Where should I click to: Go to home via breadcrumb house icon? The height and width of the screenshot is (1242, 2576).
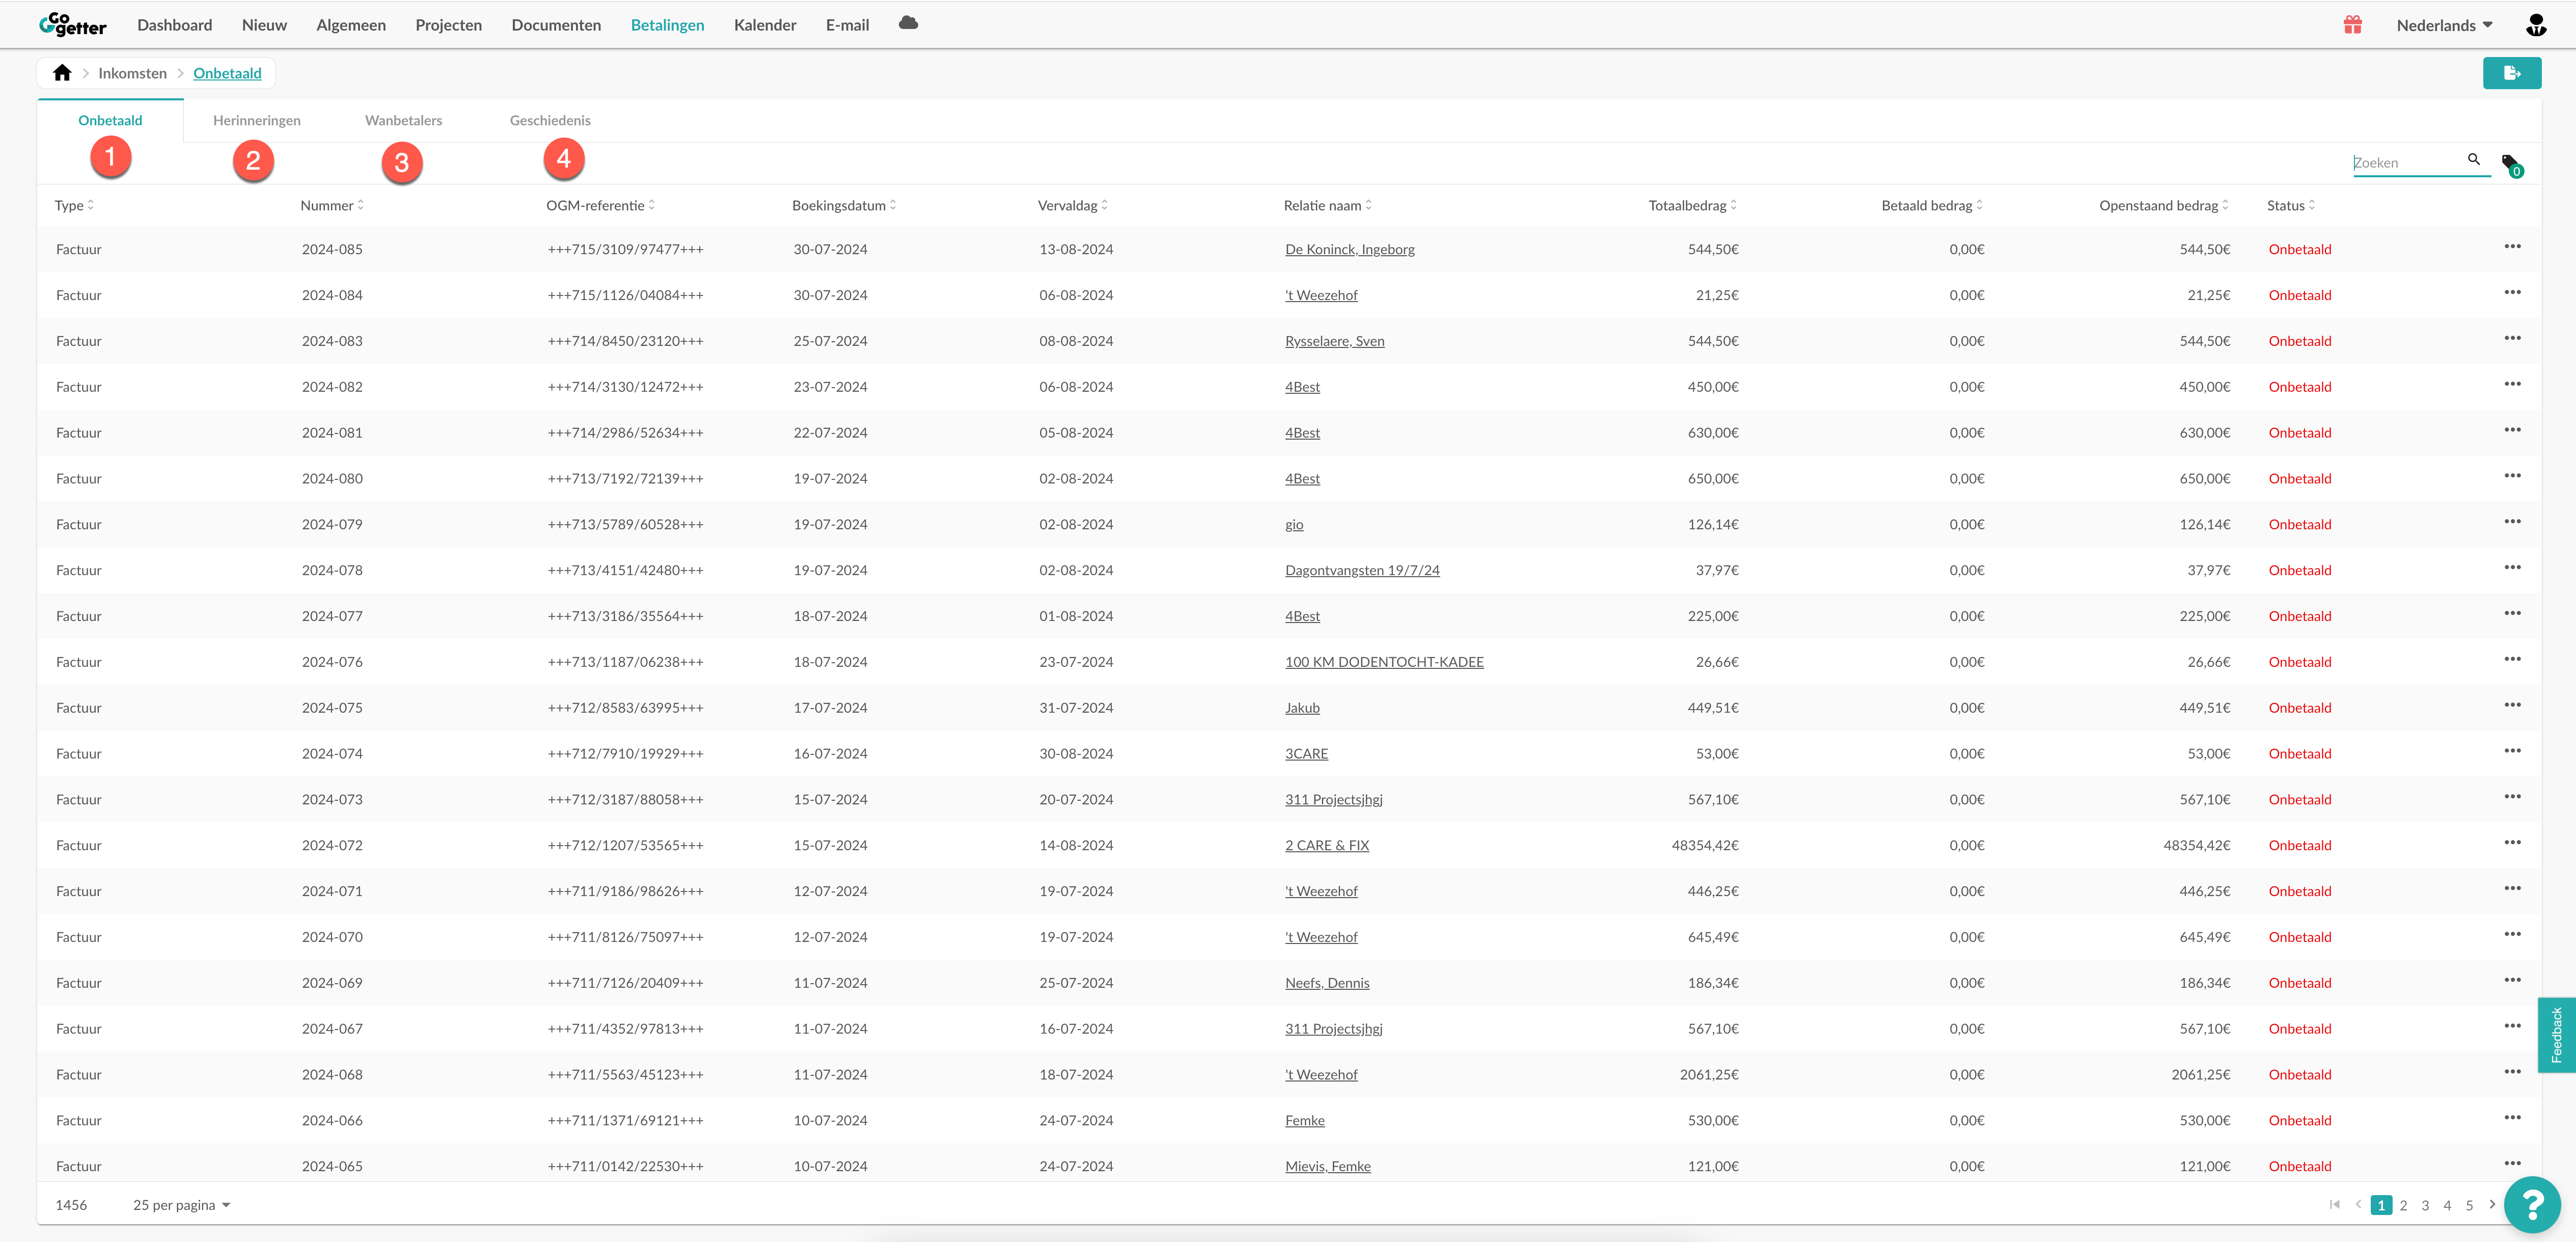pyautogui.click(x=62, y=73)
